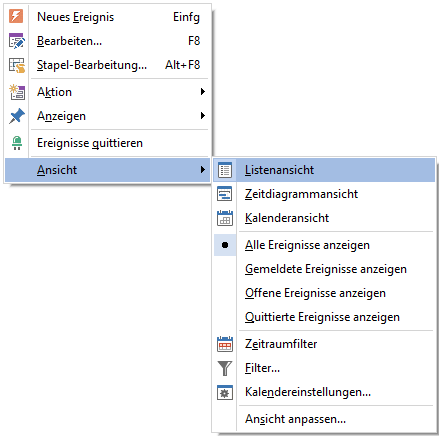Open the Ansicht submenu arrow
Viewport: 439px width, 436px height.
(203, 170)
